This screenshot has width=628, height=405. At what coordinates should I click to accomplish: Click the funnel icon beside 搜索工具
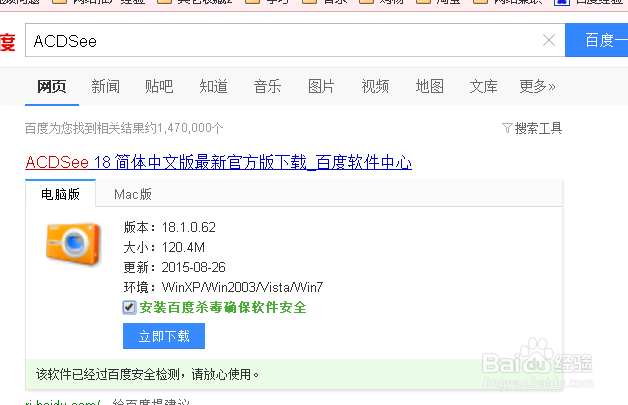tap(507, 128)
